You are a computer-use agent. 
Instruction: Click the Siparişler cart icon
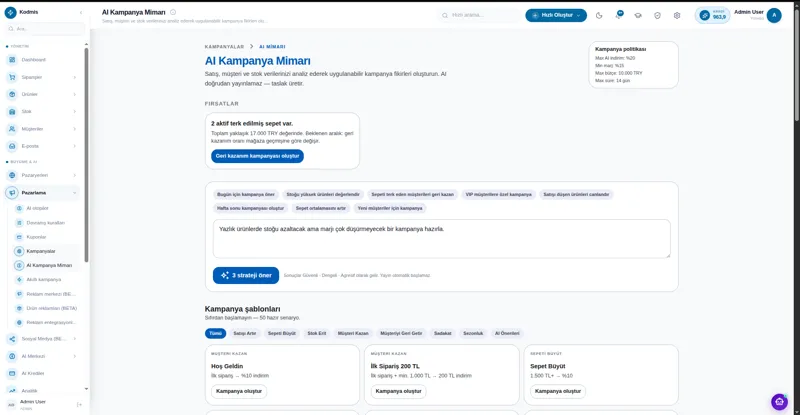(x=12, y=77)
